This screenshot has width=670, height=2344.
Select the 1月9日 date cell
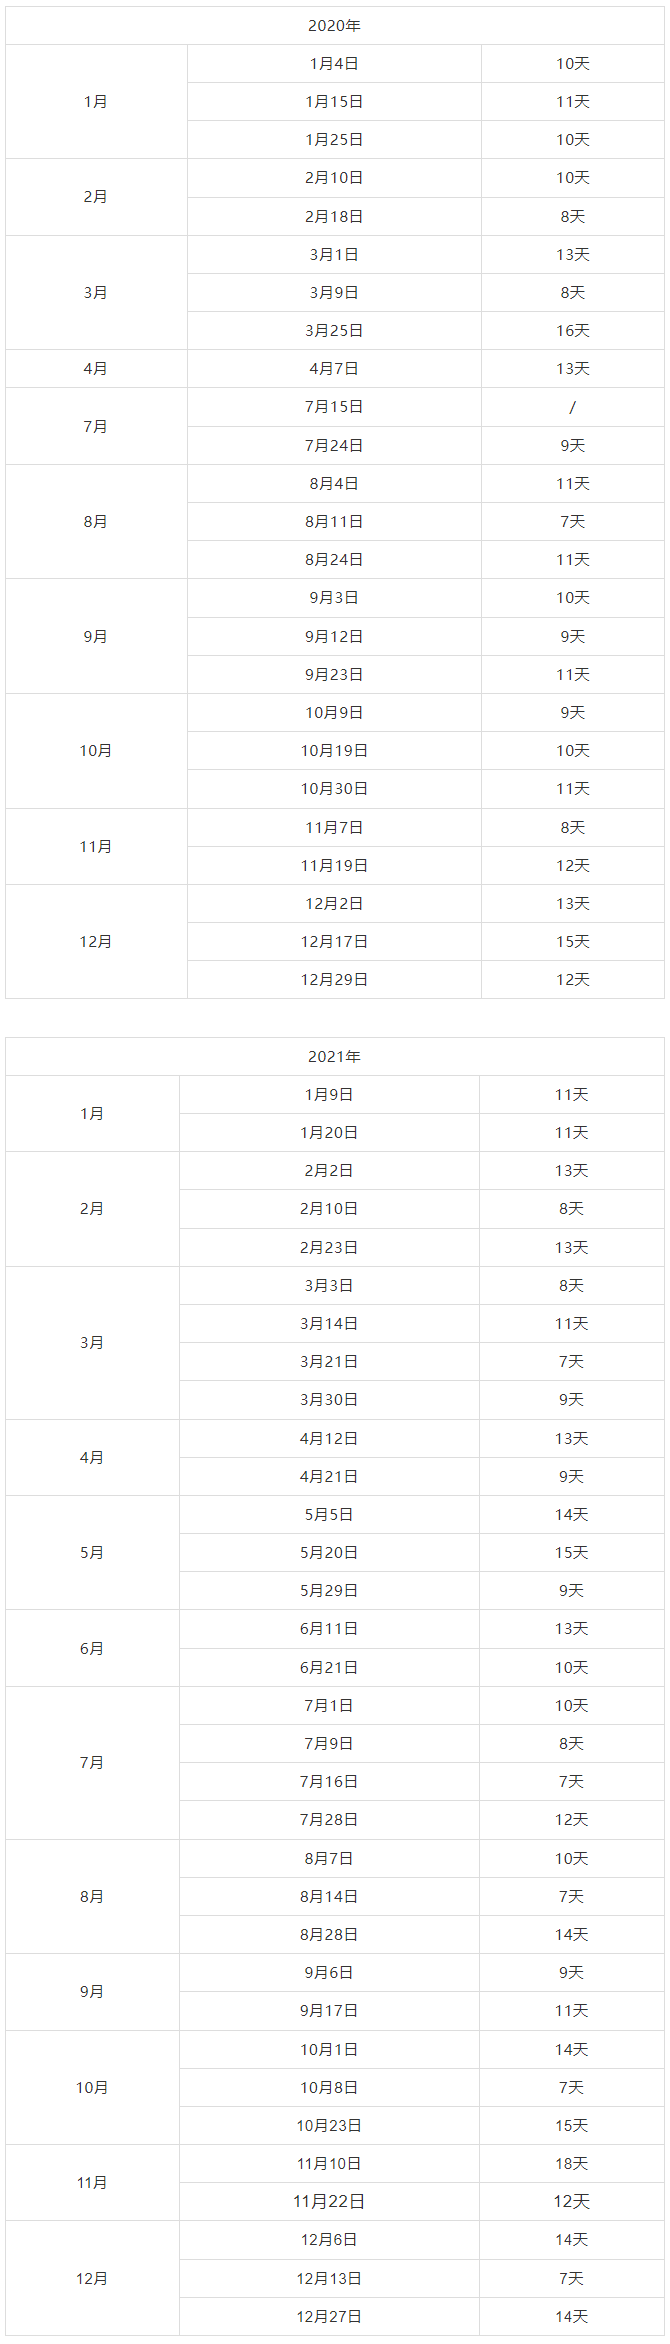(x=329, y=1095)
